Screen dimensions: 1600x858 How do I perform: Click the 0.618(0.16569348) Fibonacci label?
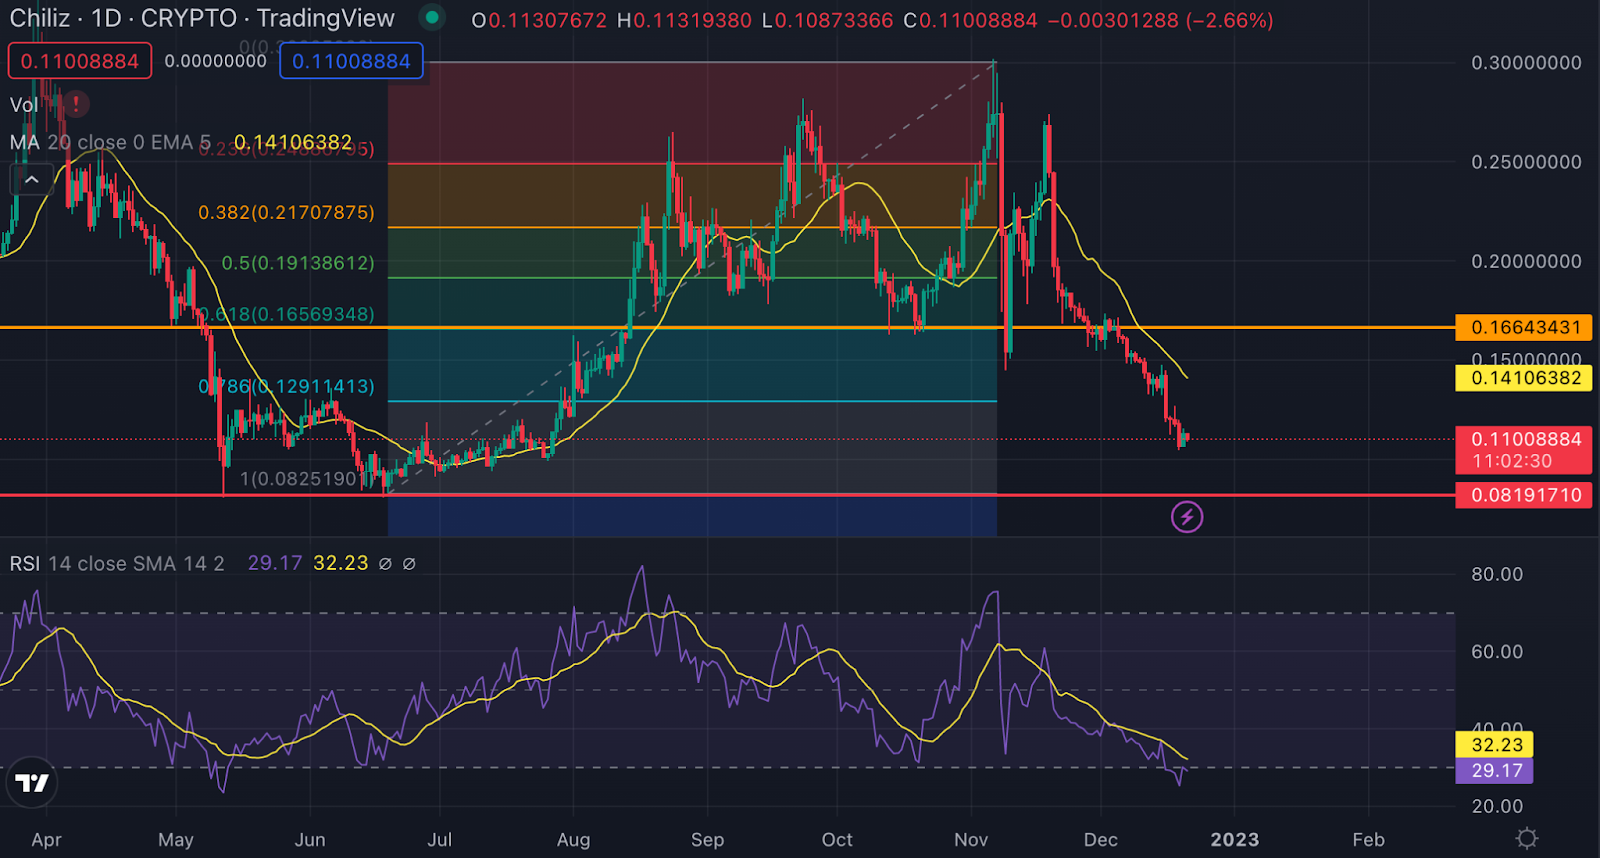287,314
